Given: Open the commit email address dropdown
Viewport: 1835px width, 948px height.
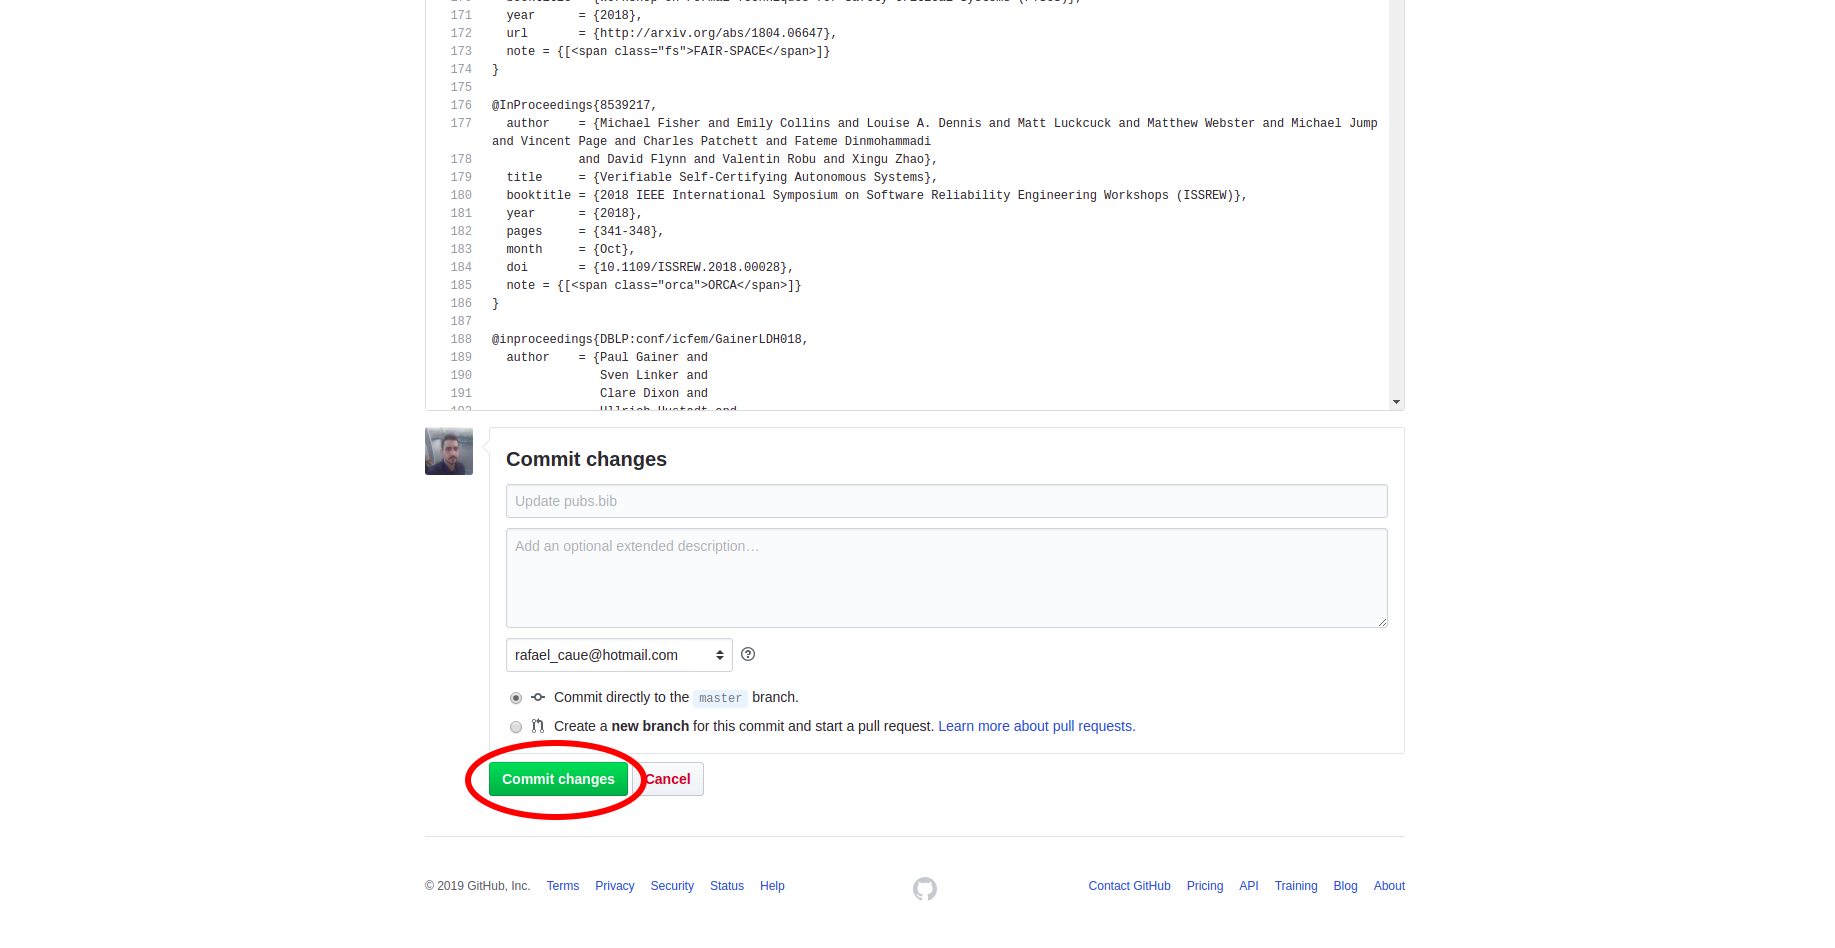Looking at the screenshot, I should (619, 655).
